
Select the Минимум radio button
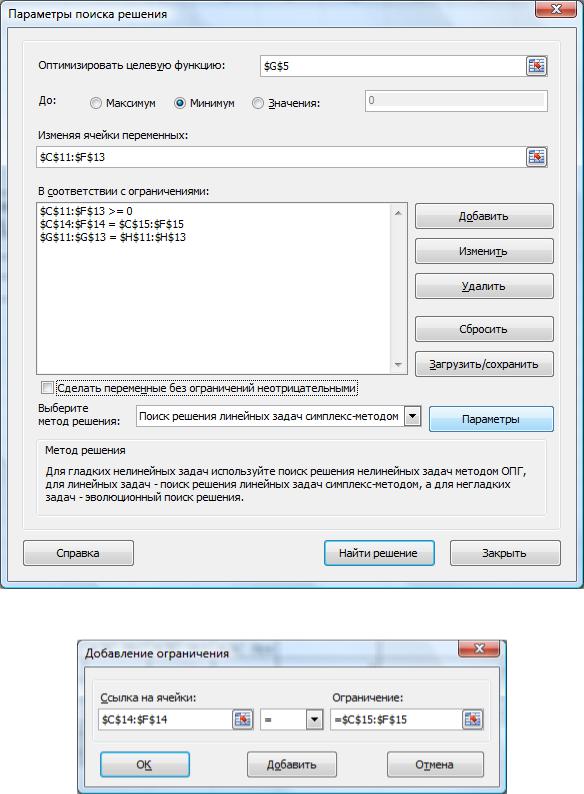pyautogui.click(x=179, y=103)
